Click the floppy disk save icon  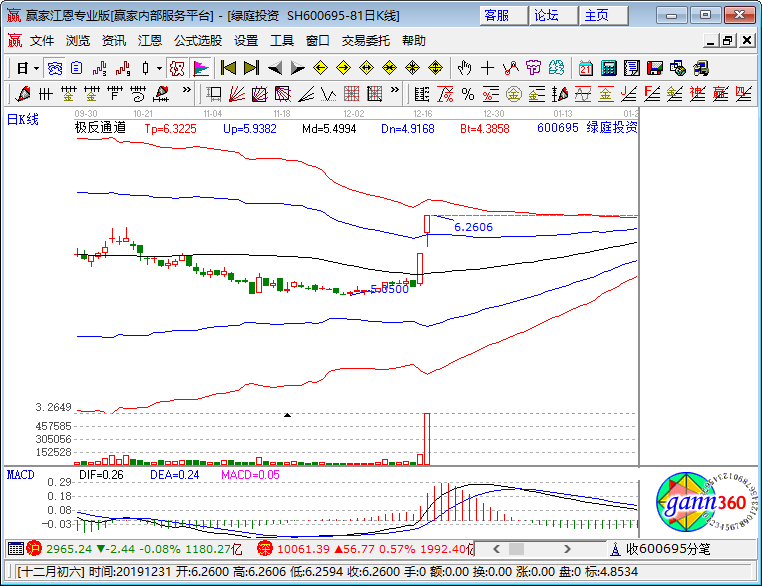click(655, 68)
